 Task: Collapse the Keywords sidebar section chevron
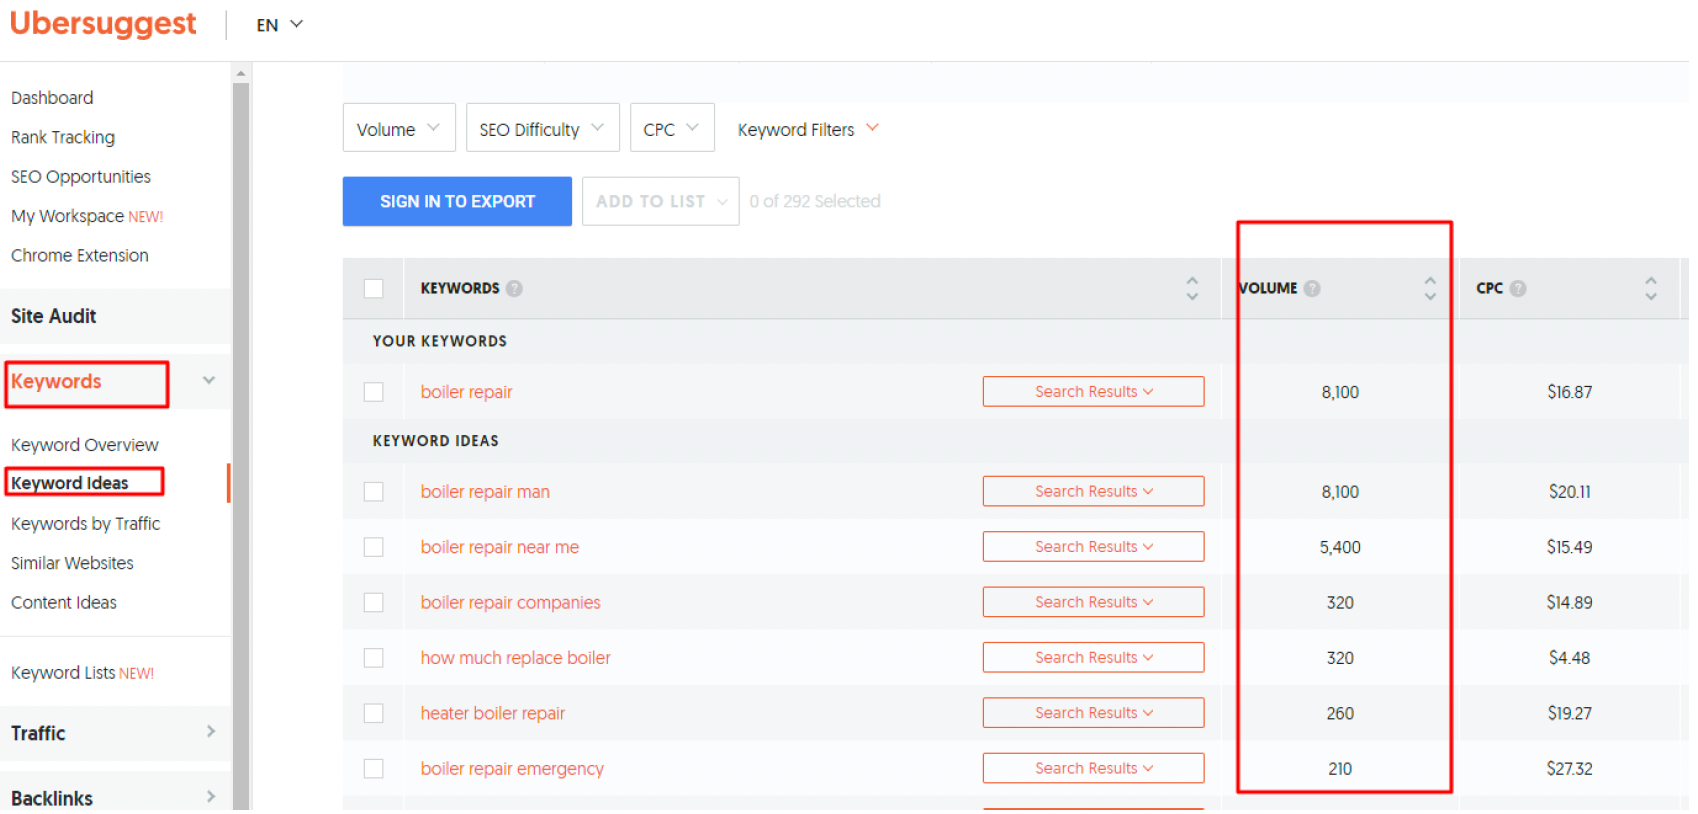(x=209, y=380)
